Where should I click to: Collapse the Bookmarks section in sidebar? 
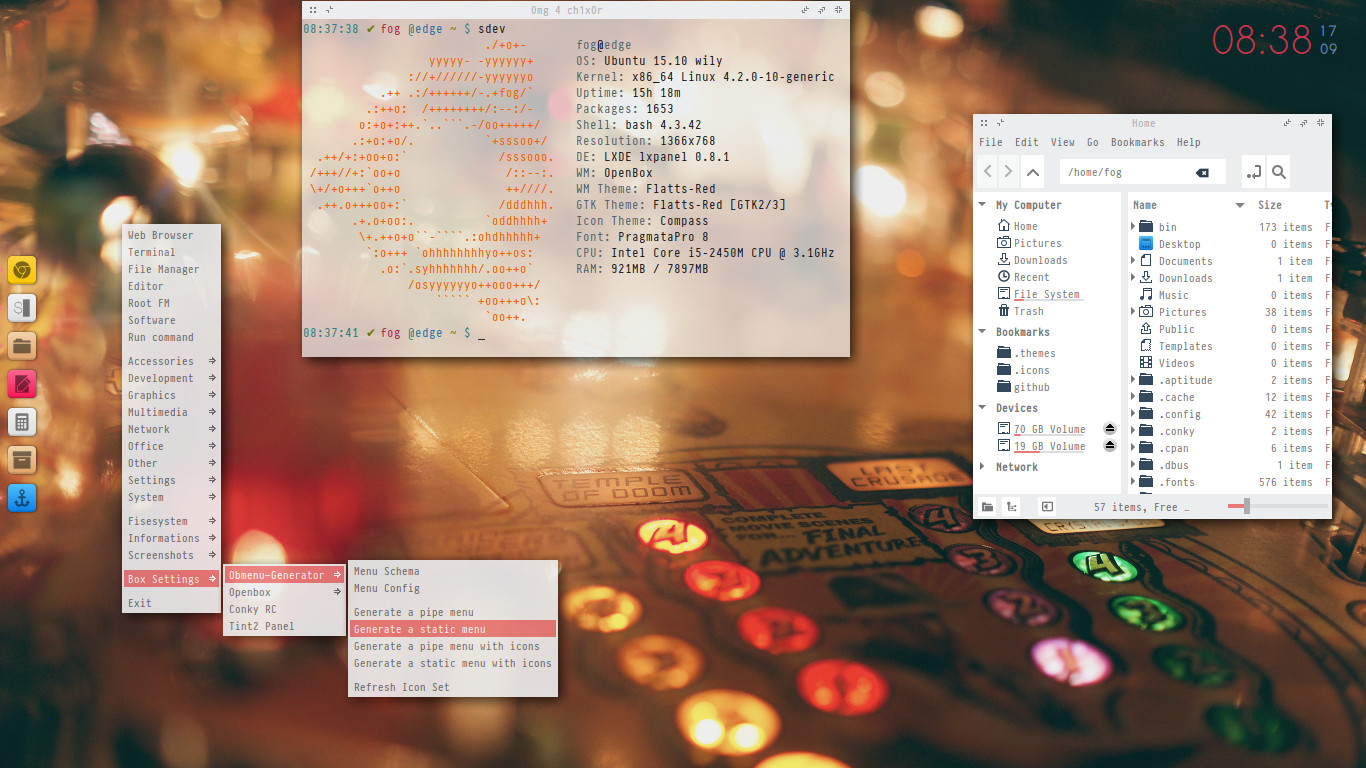[x=983, y=332]
